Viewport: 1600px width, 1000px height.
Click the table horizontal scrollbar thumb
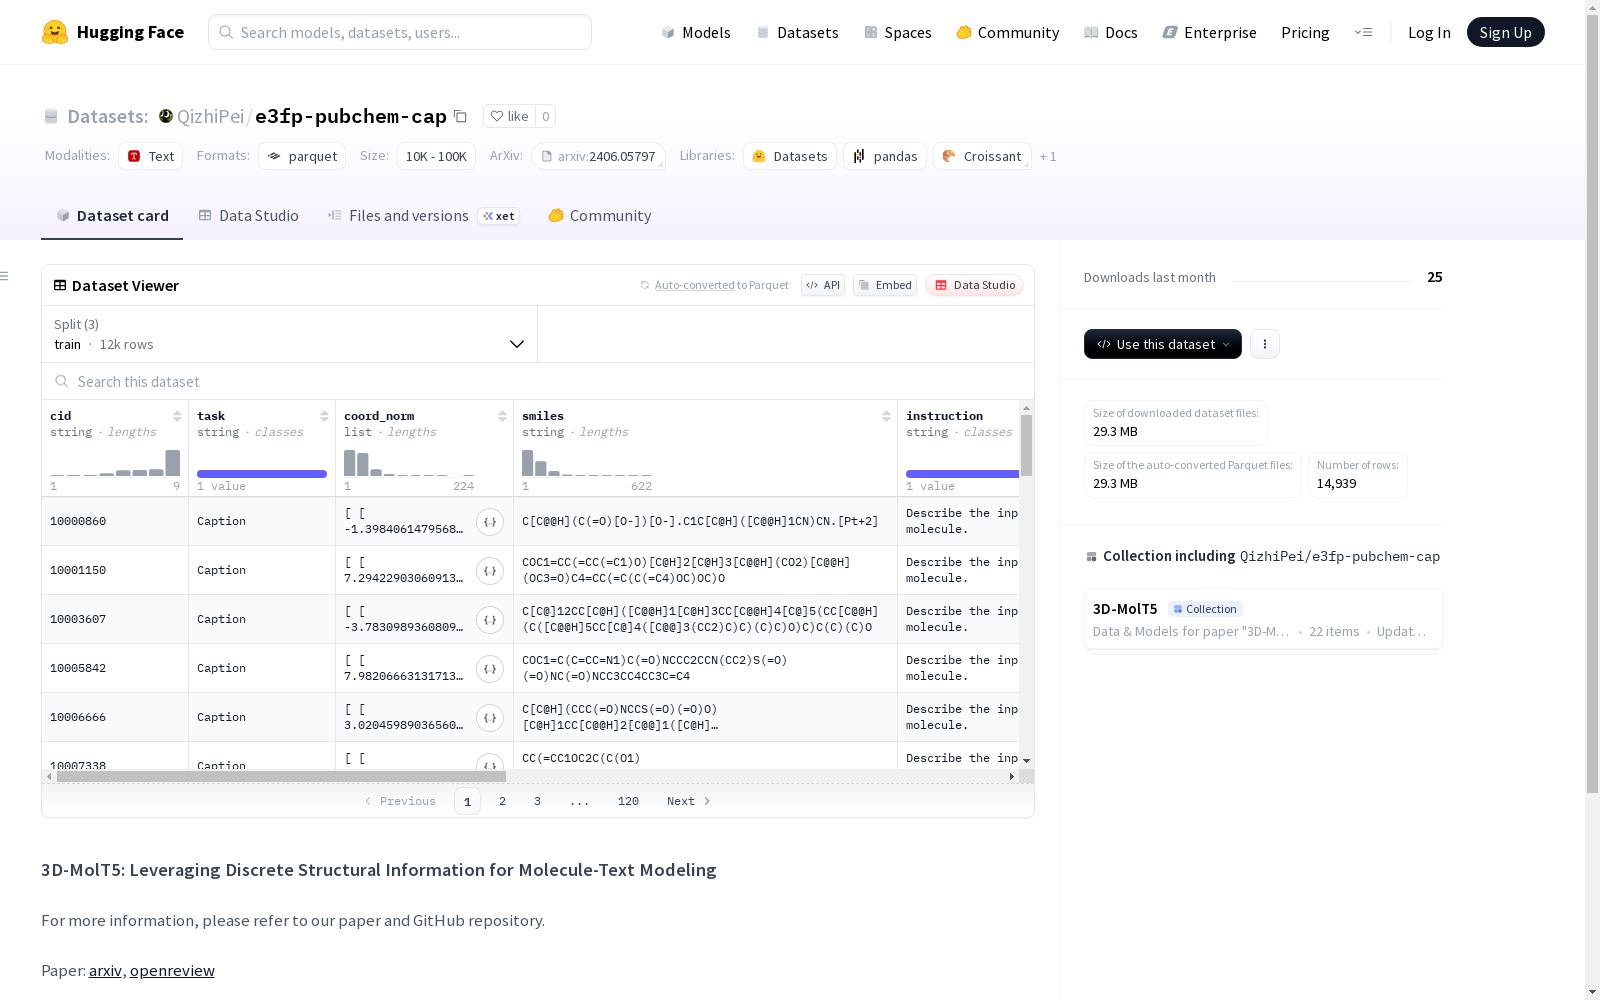(281, 776)
